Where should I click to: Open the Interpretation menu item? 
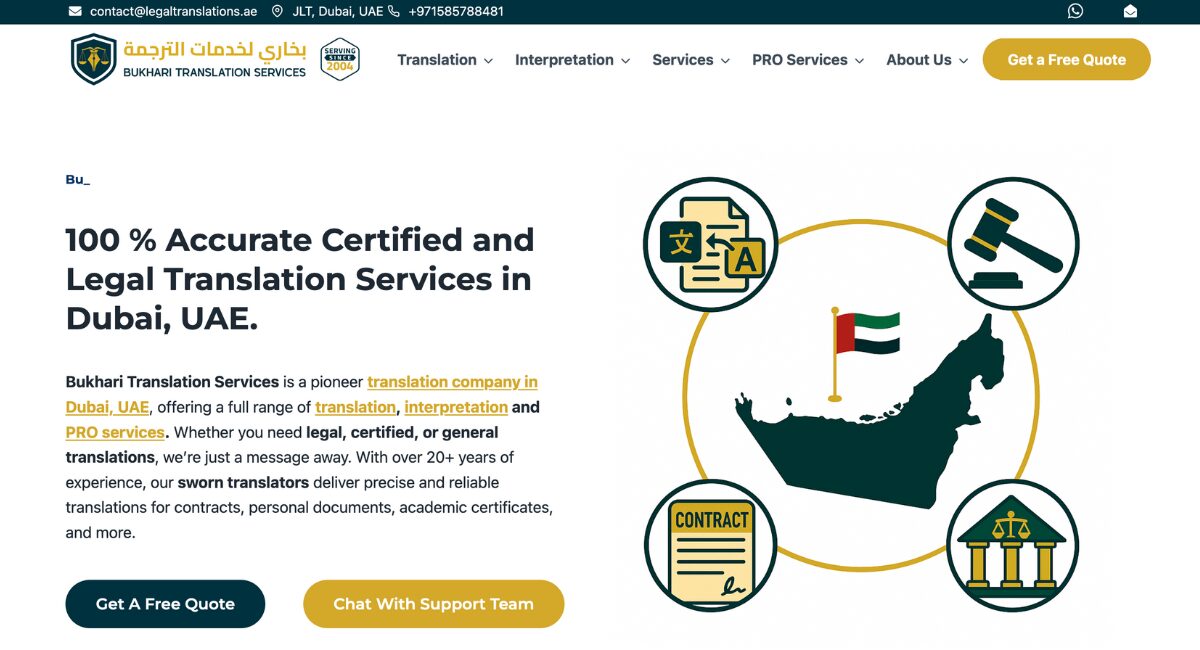coord(564,60)
